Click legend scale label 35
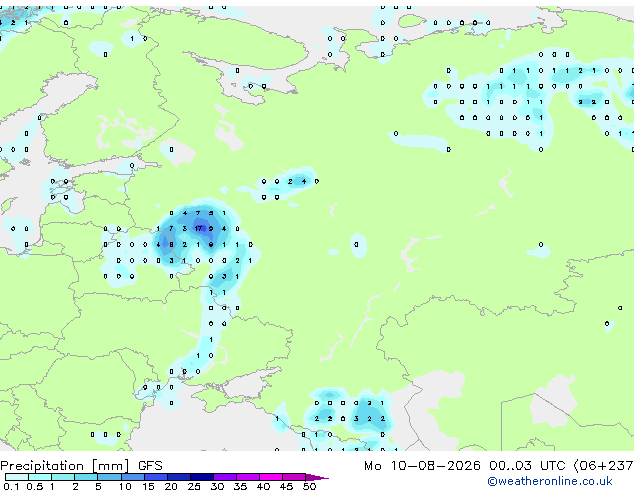Viewport: 634px width, 490px height. tap(241, 486)
